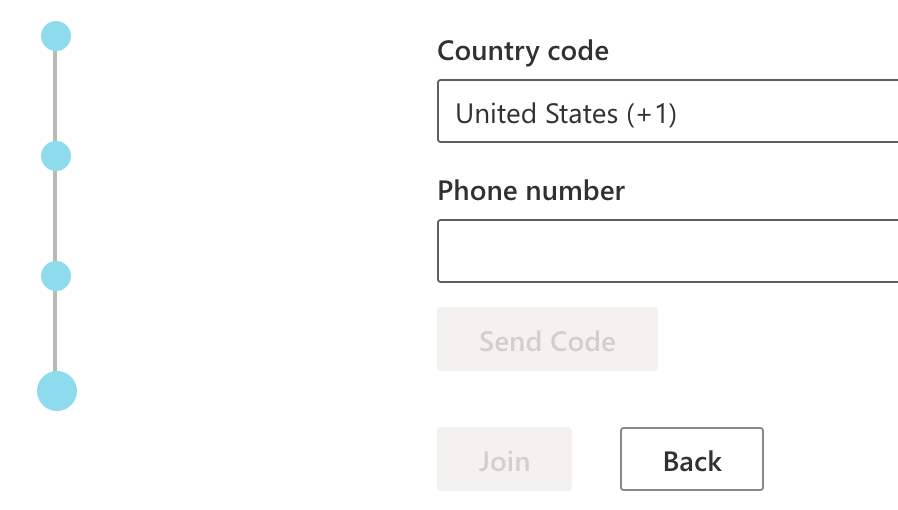The image size is (898, 510).
Task: Expand the country selector under Country code
Action: 667,114
